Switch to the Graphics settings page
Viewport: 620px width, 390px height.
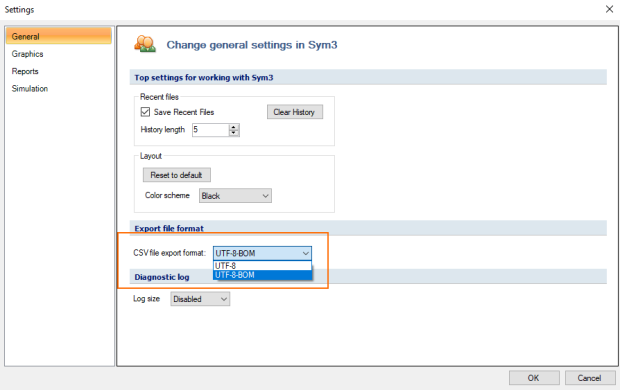(x=27, y=54)
